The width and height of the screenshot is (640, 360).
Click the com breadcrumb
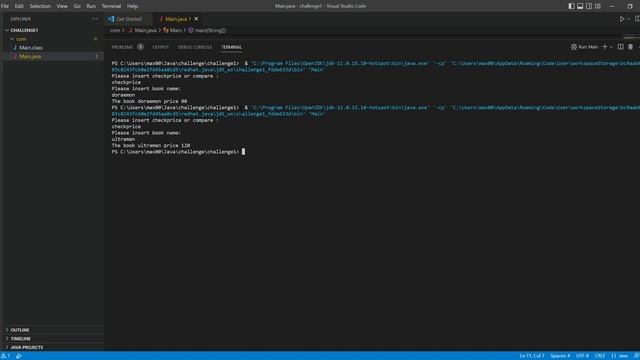click(115, 30)
